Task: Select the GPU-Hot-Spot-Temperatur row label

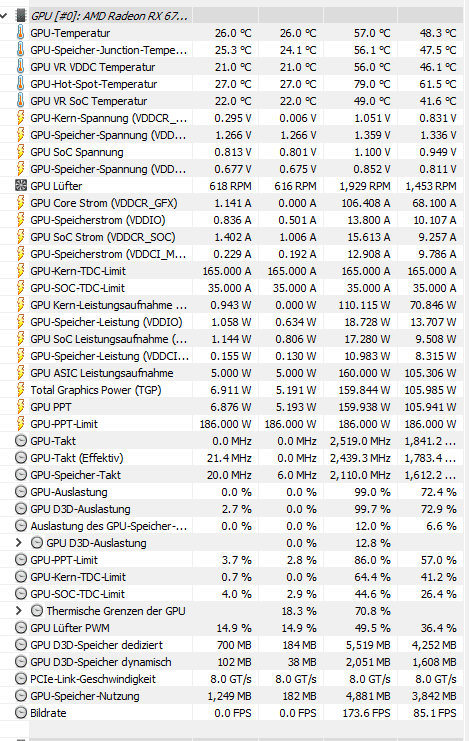Action: click(94, 84)
